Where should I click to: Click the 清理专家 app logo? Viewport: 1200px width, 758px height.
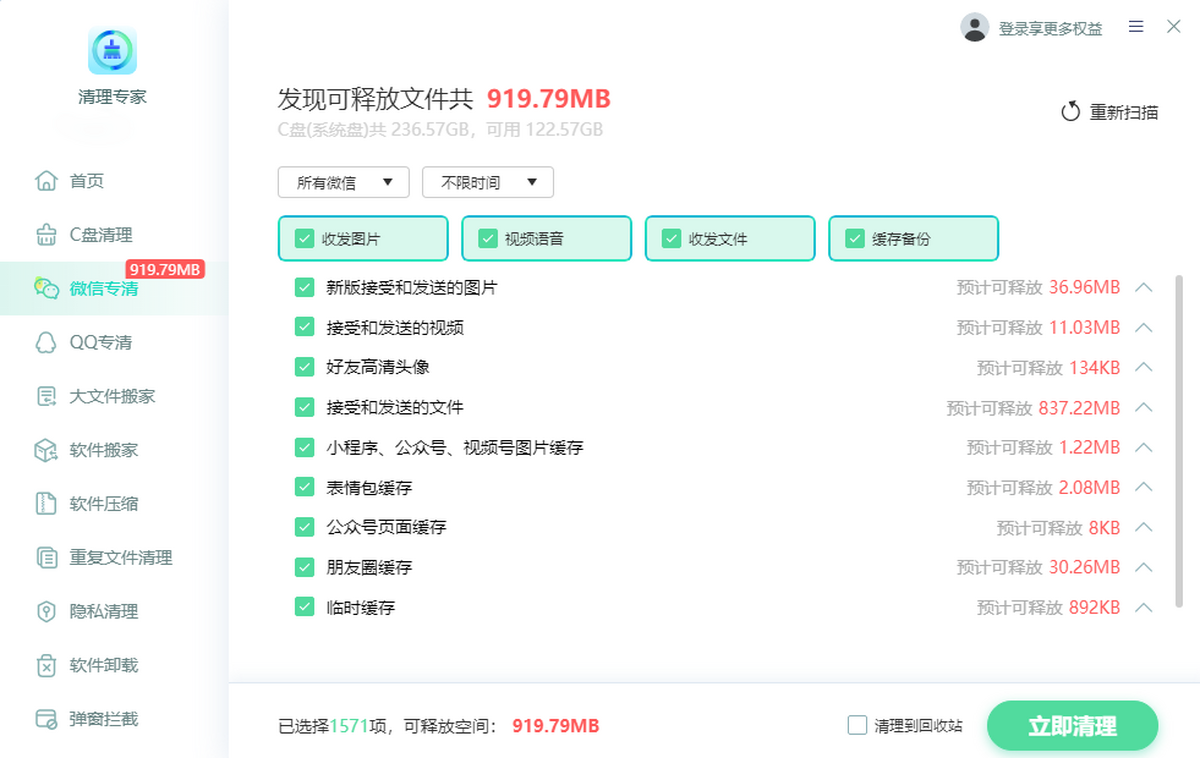pos(112,51)
